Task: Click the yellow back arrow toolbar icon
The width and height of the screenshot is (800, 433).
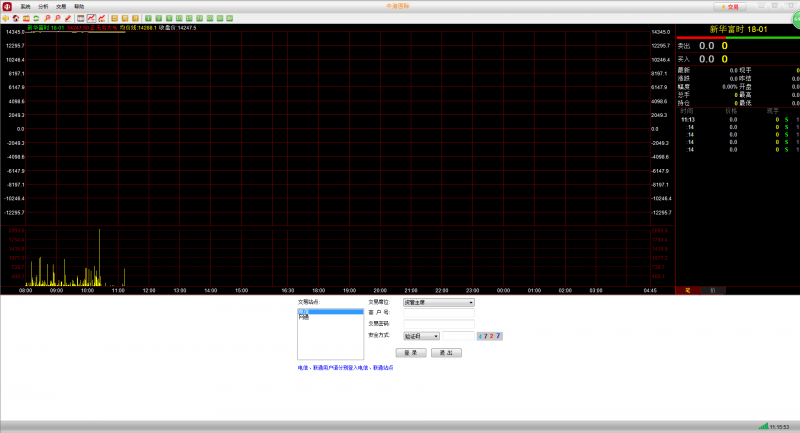Action: pos(6,18)
